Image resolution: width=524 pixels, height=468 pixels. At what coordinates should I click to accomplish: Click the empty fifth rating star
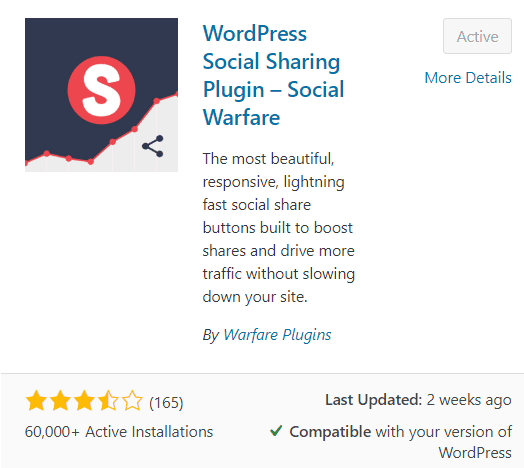[132, 400]
